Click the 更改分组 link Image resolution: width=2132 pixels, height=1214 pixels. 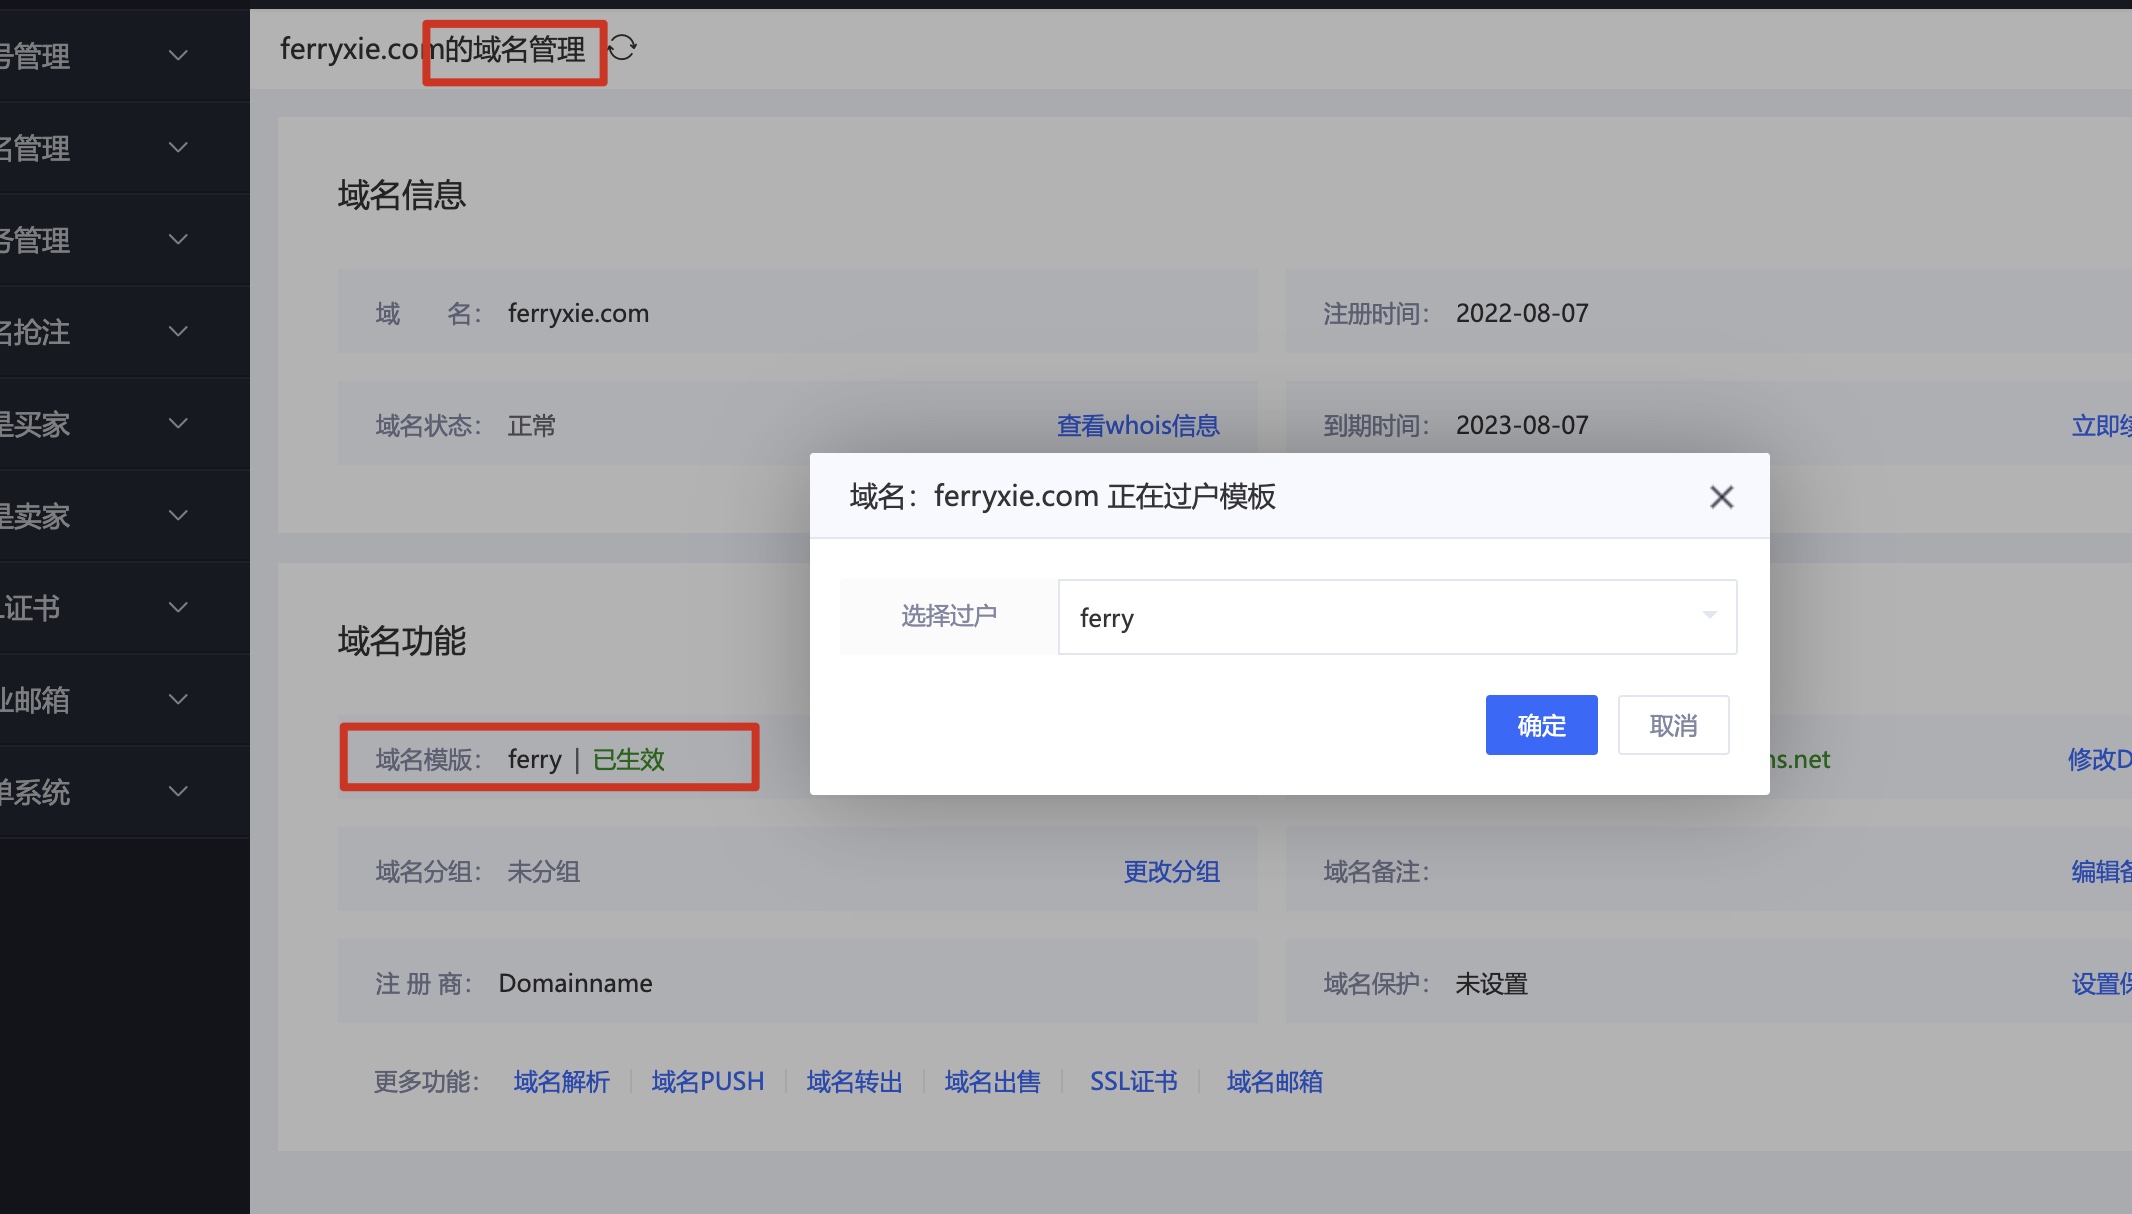tap(1171, 872)
